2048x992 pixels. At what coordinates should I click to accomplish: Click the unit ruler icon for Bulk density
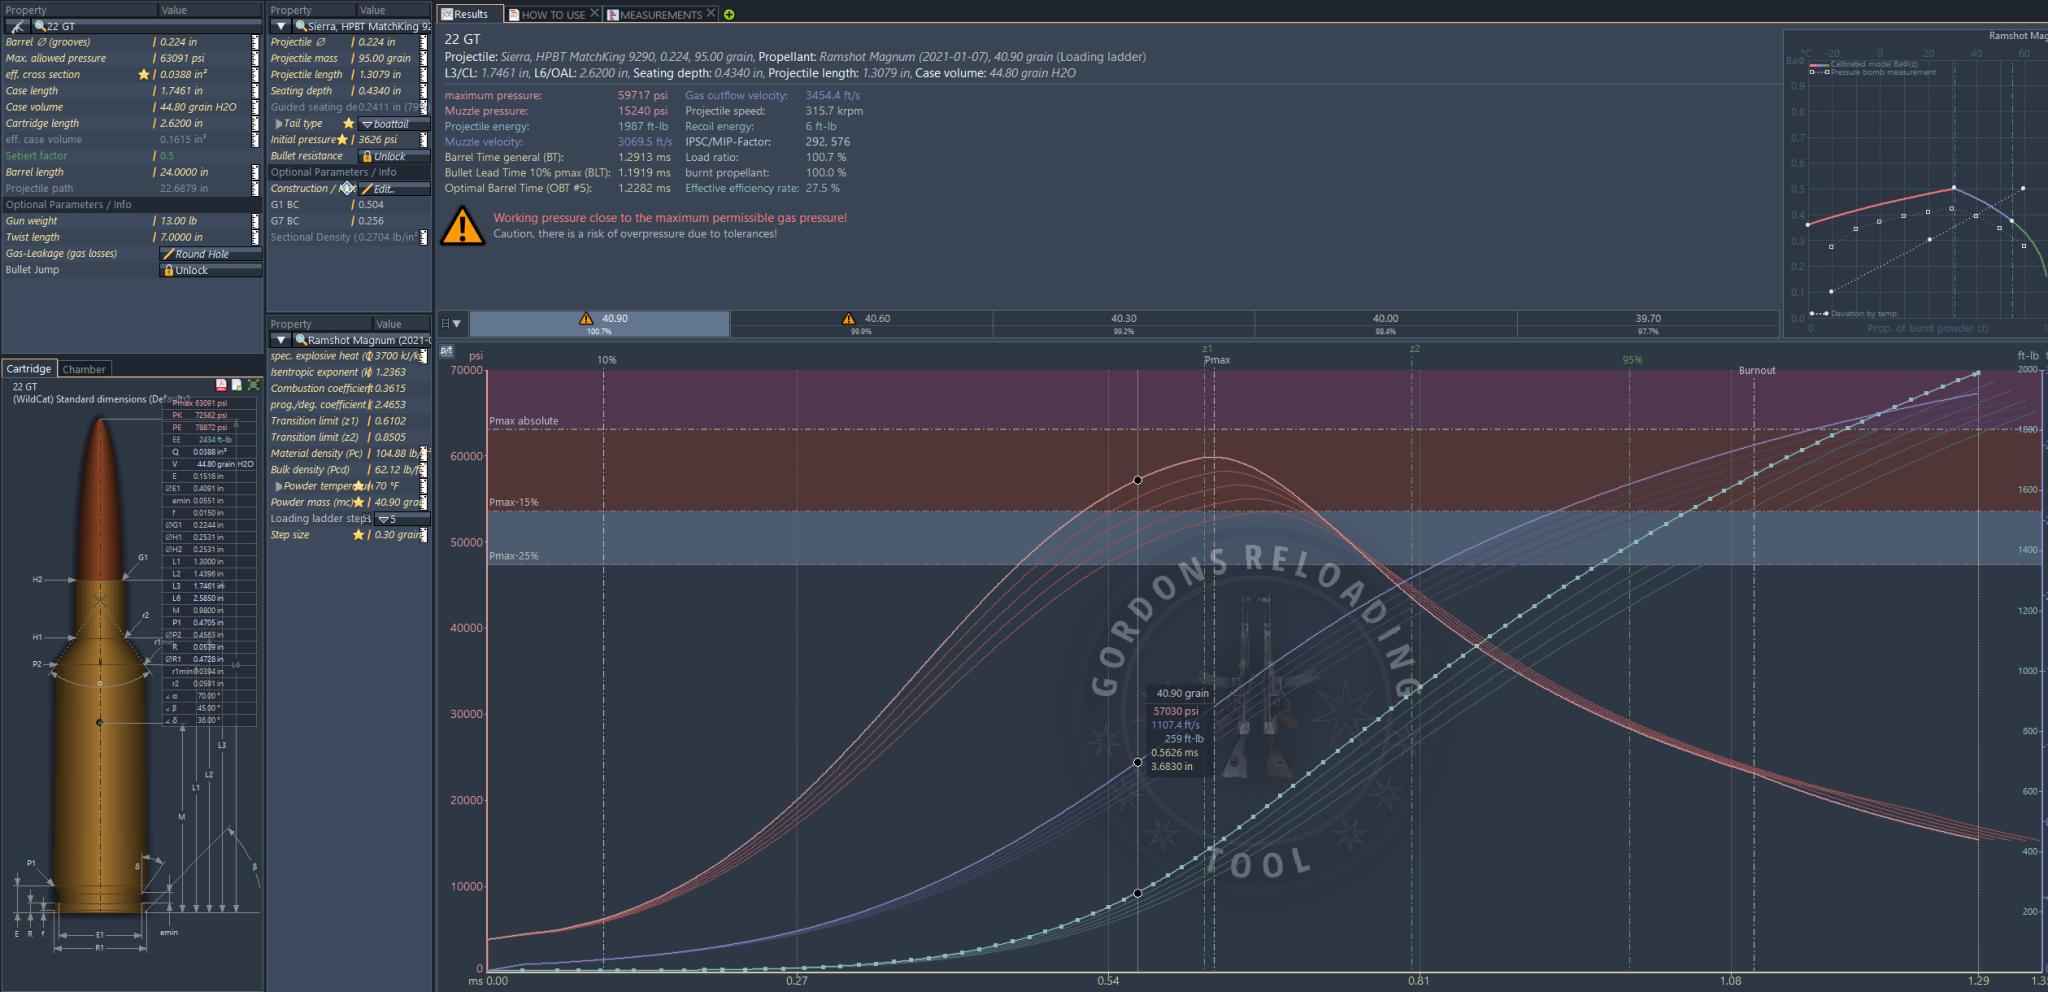(424, 470)
